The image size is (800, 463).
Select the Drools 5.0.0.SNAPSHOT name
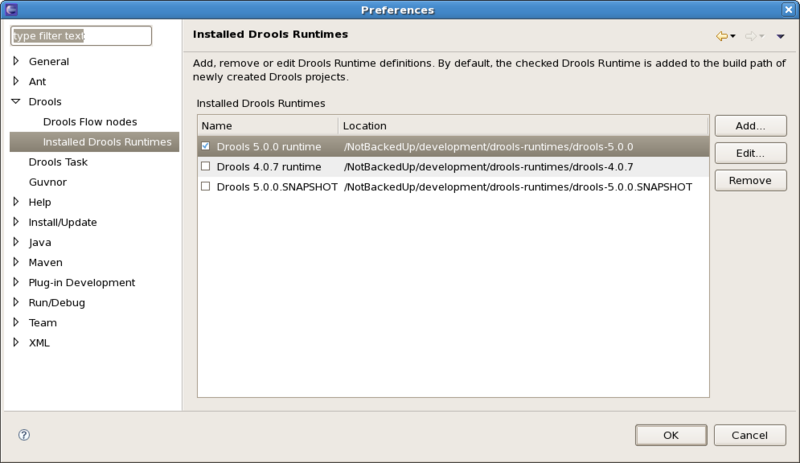coord(277,187)
